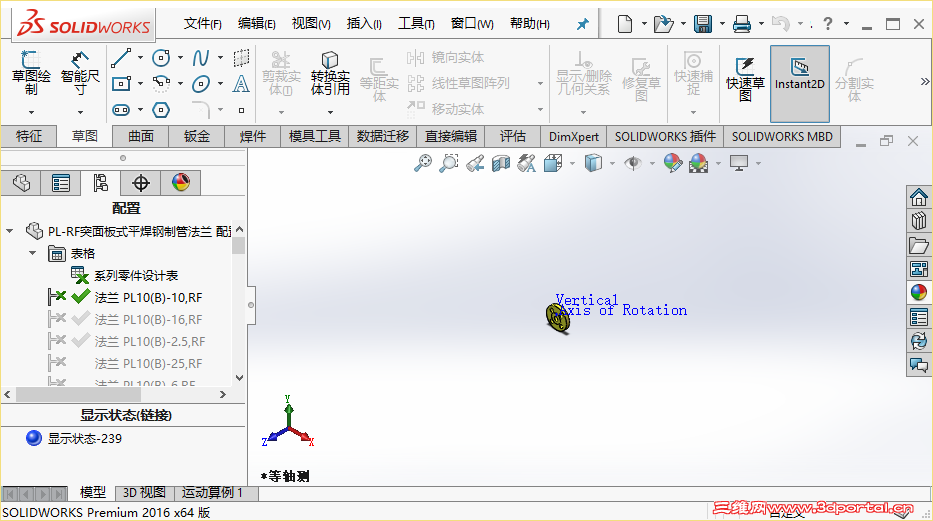
Task: Toggle Hide/Show Items eye icon
Action: point(633,163)
